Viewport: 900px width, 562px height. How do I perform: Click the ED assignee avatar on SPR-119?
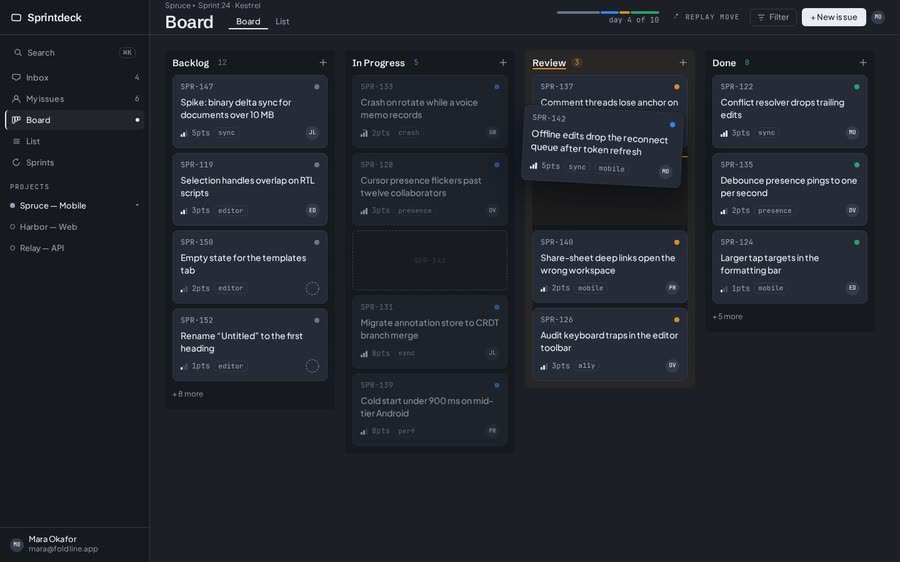(312, 211)
